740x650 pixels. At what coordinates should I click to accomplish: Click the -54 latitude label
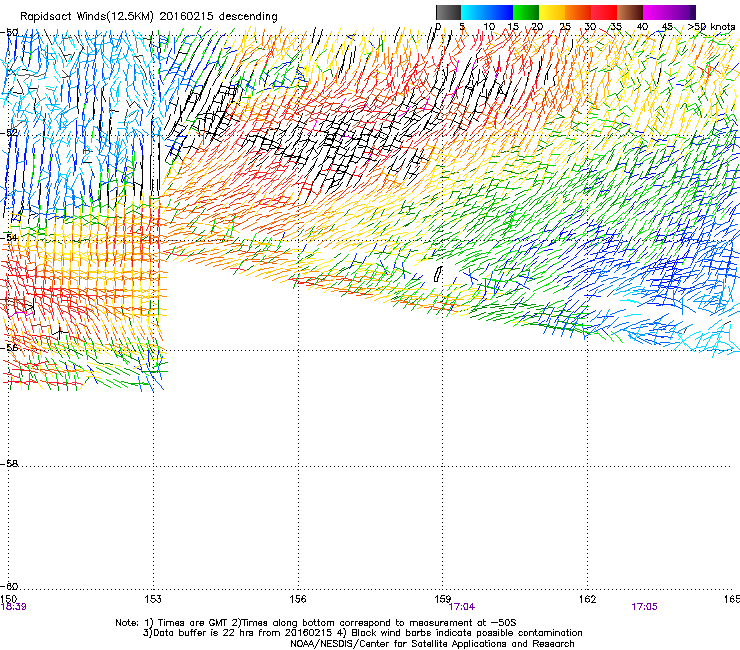pyautogui.click(x=9, y=237)
